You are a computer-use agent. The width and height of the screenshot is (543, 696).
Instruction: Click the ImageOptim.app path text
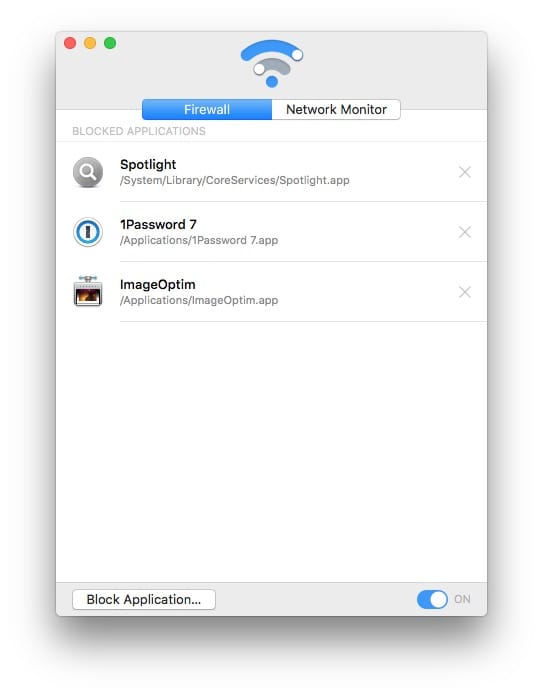[199, 300]
